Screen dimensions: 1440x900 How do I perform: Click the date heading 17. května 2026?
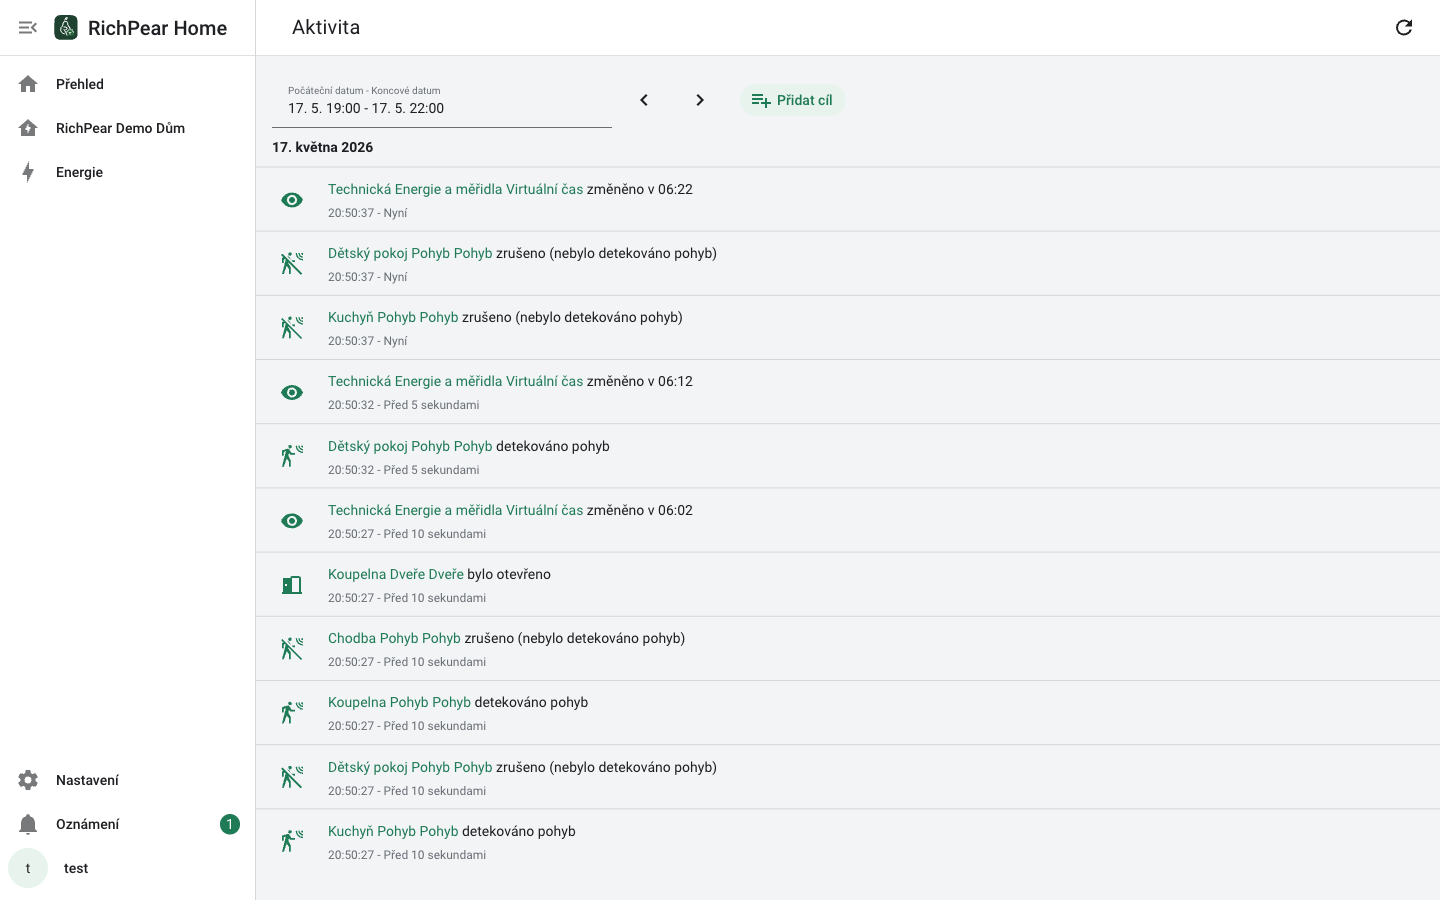pos(323,147)
